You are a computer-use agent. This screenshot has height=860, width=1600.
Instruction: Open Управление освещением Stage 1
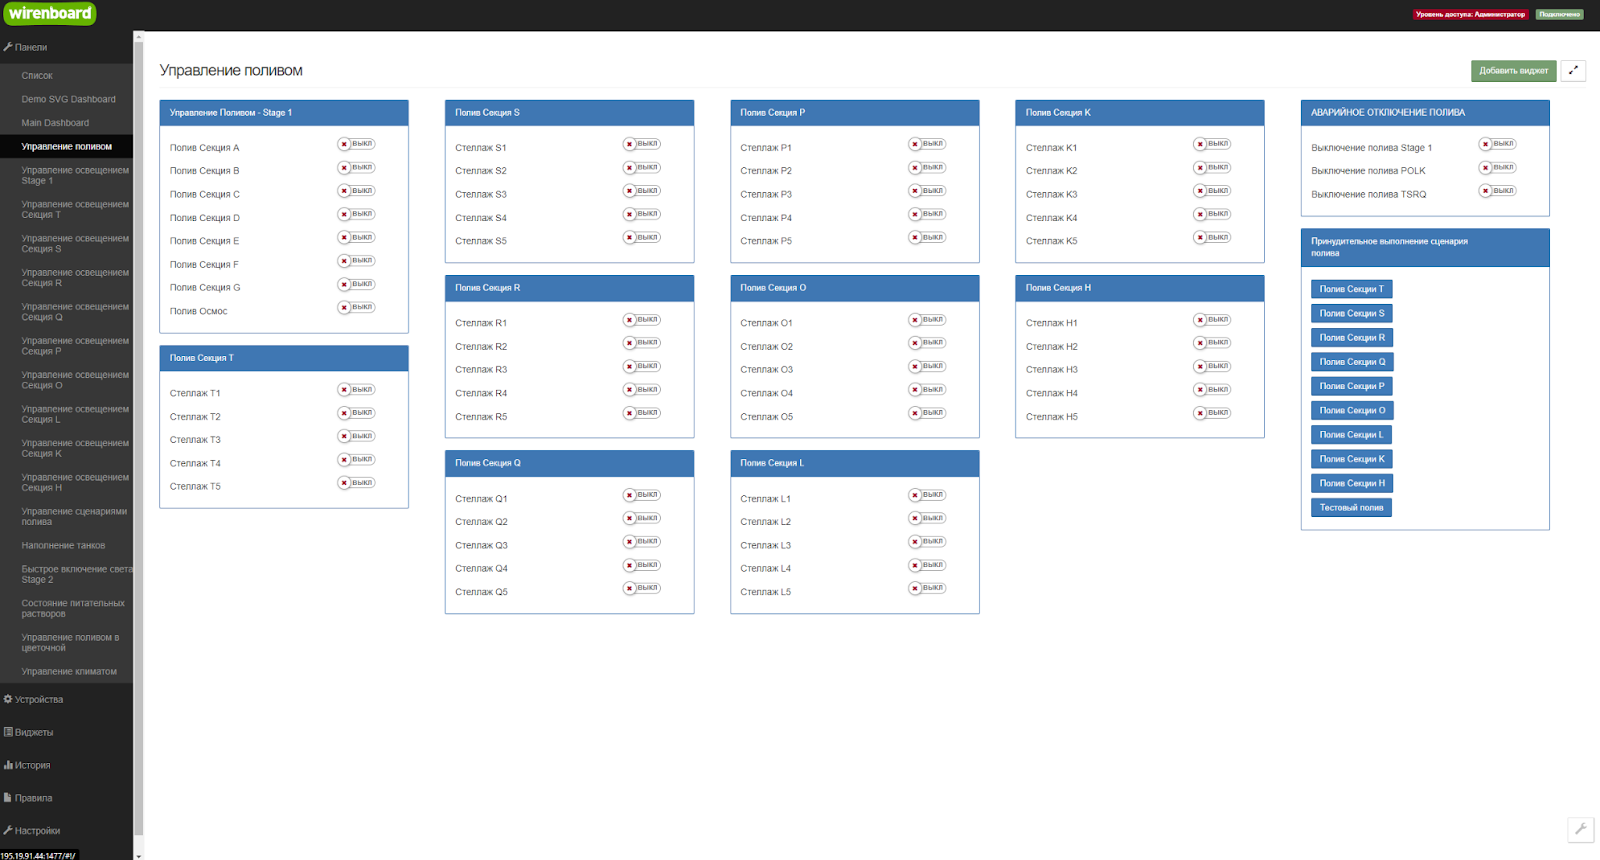(x=66, y=176)
